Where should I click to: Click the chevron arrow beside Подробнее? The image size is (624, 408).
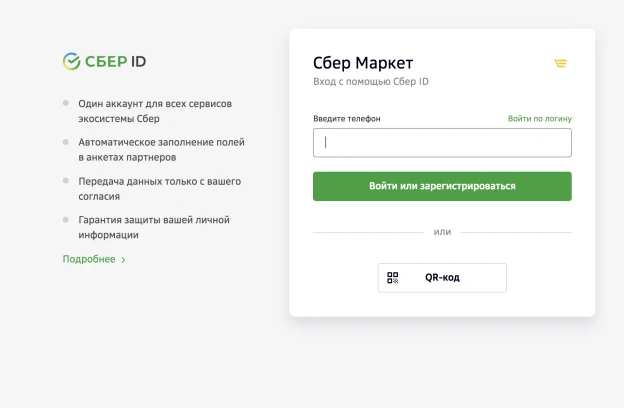tap(123, 260)
